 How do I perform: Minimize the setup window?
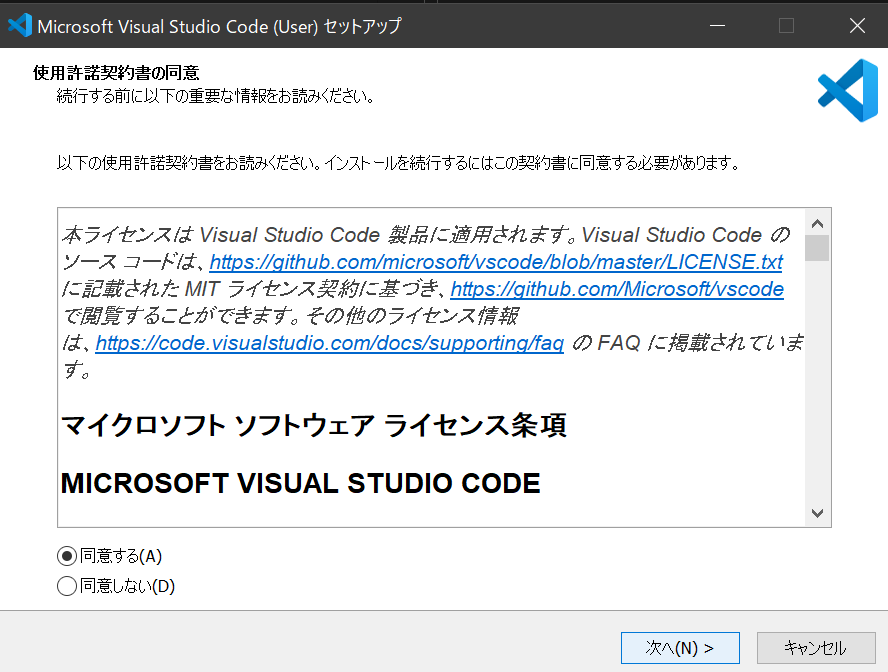[719, 25]
